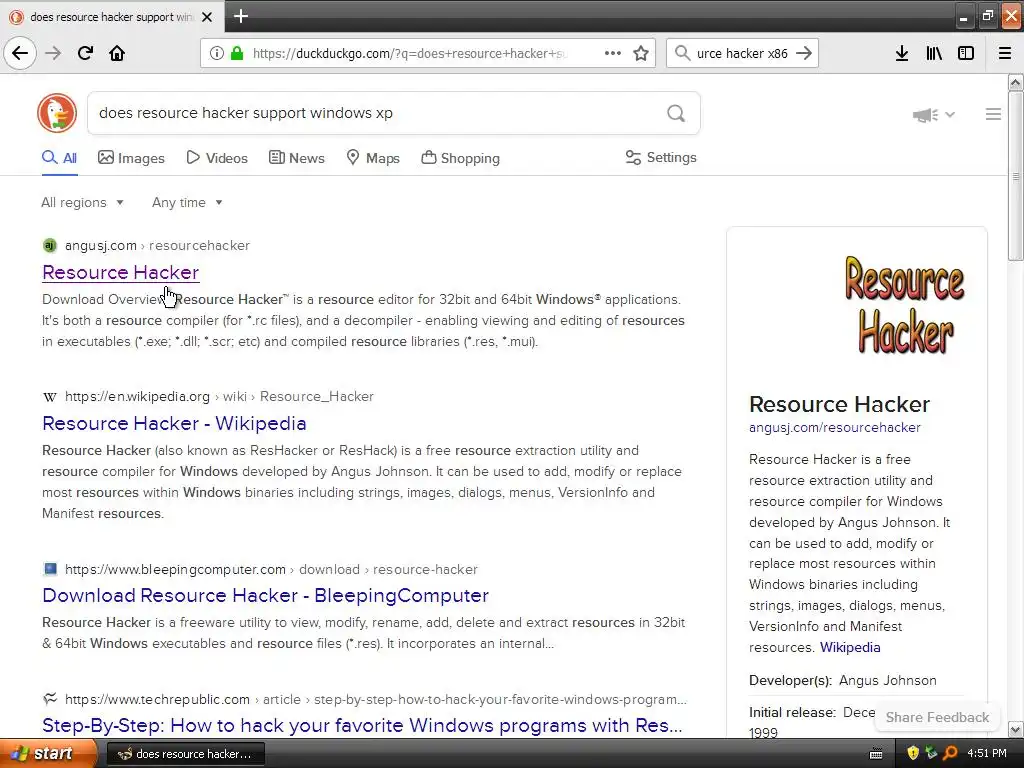Open the downloads panel
The image size is (1024, 768).
coord(902,53)
